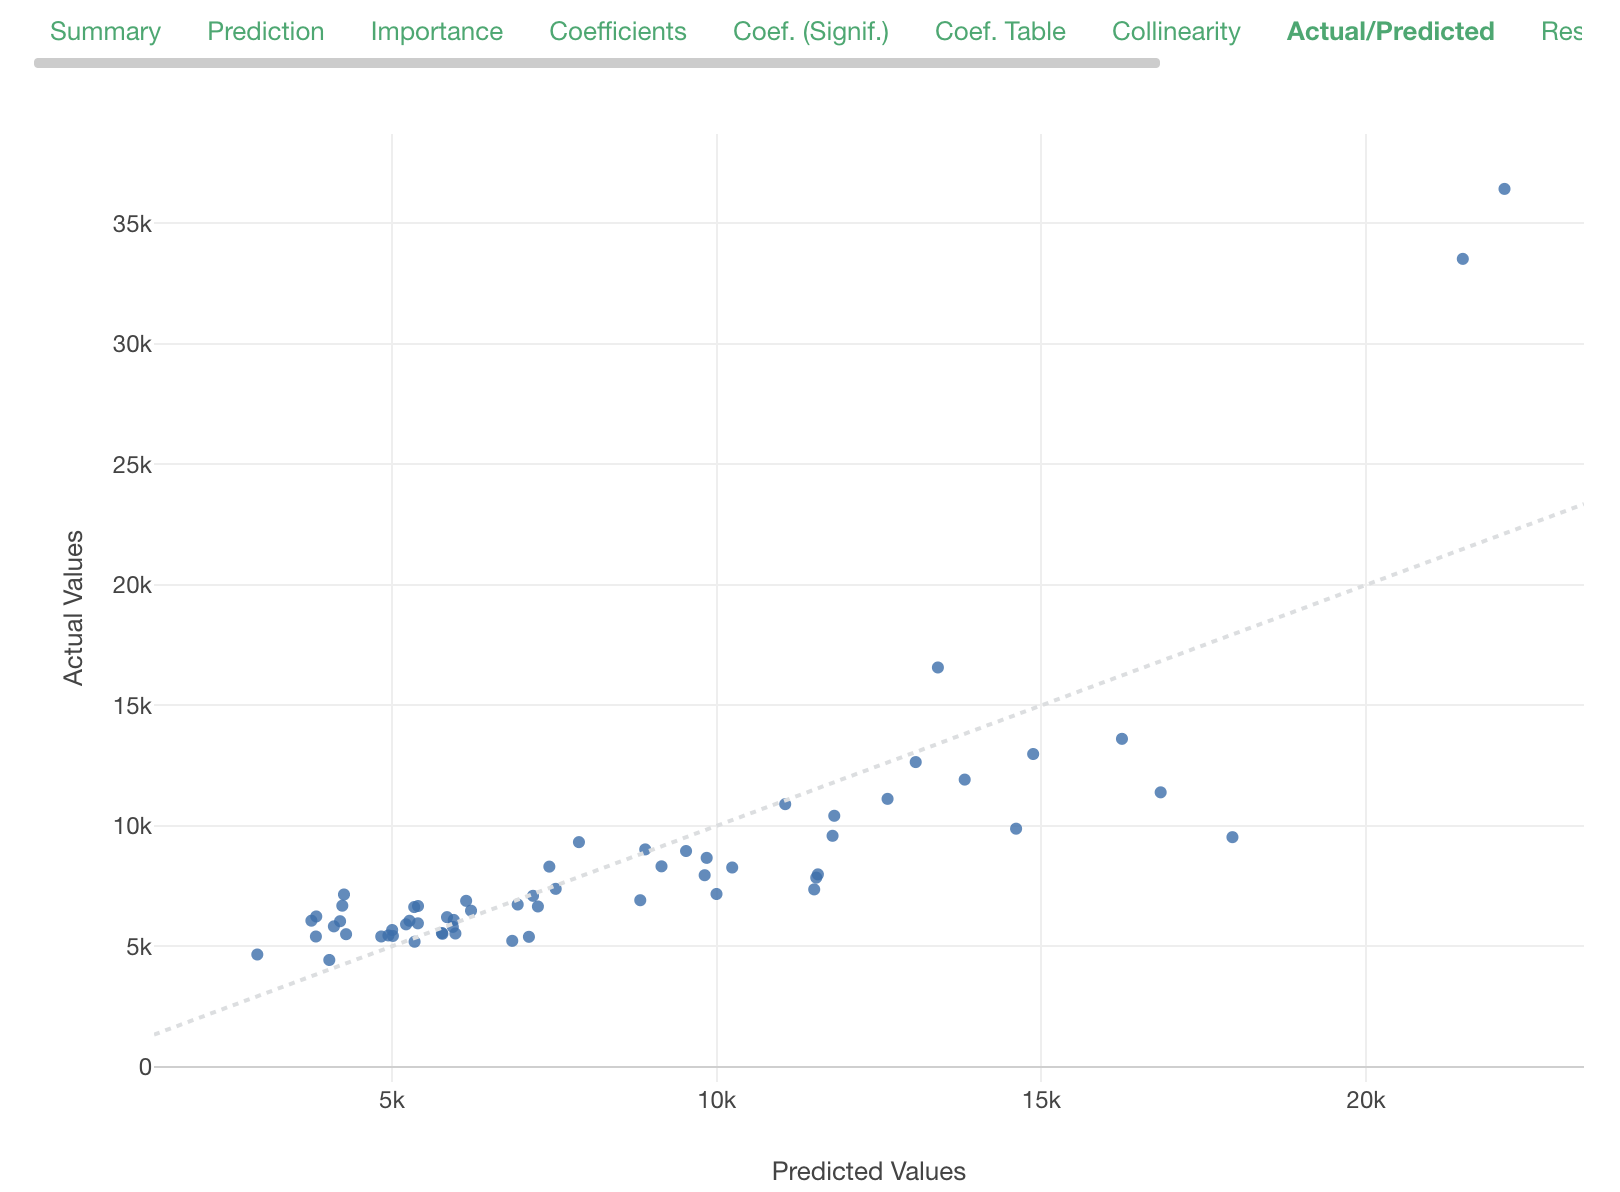The height and width of the screenshot is (1192, 1620).
Task: Click the highest data point near 36k
Action: [x=1504, y=189]
